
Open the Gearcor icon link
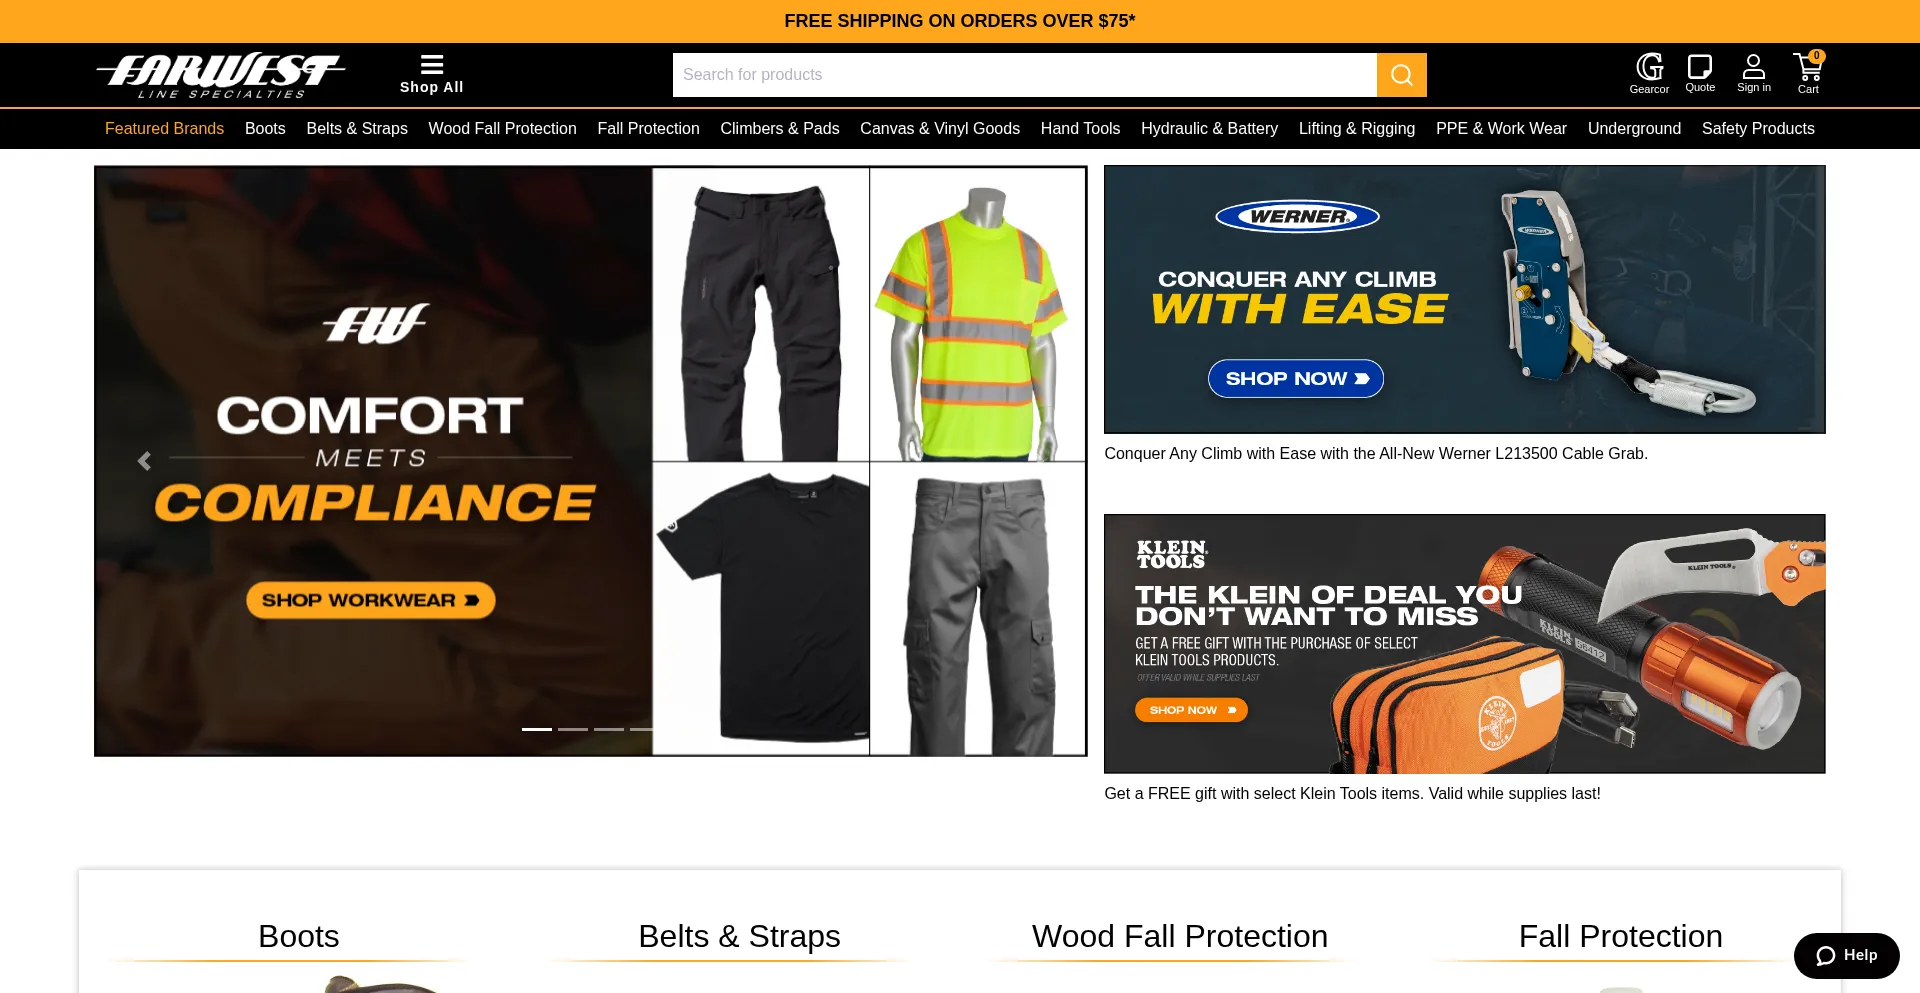click(x=1649, y=74)
